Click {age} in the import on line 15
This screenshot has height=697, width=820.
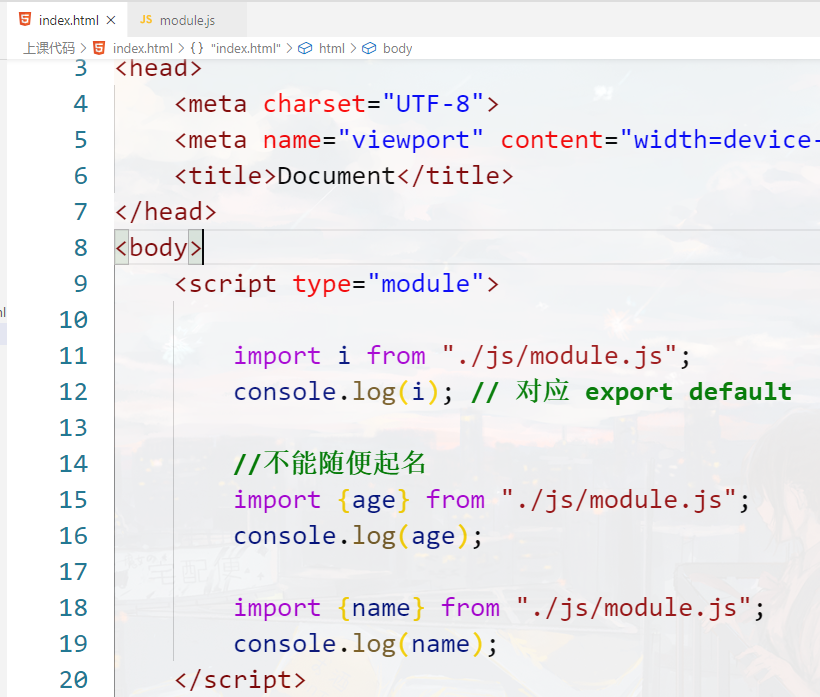[373, 500]
